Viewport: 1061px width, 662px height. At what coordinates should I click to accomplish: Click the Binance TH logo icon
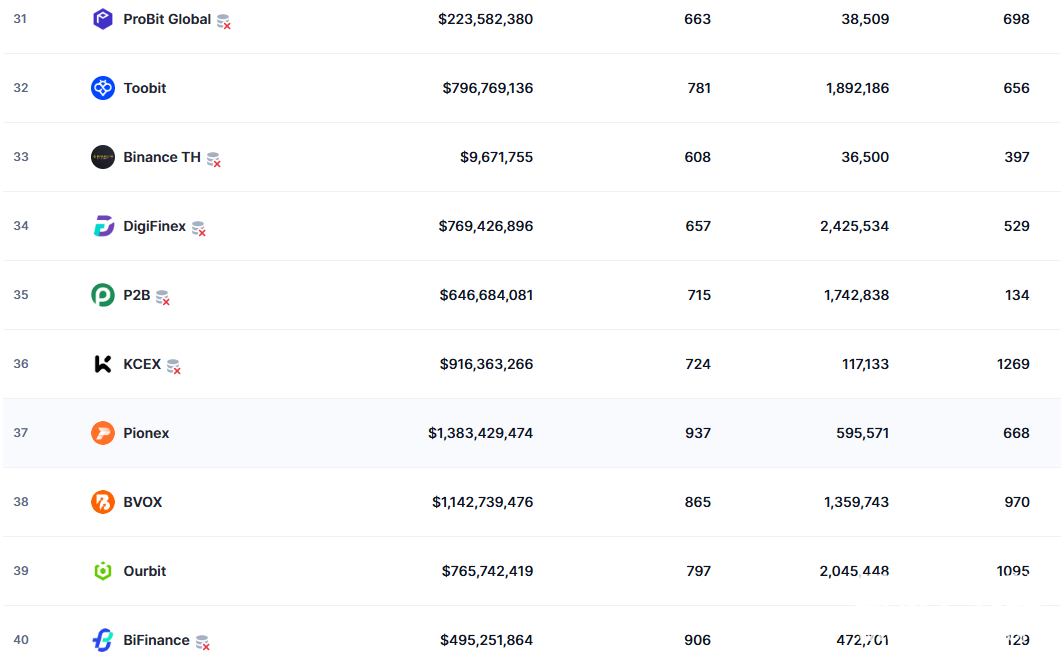103,157
